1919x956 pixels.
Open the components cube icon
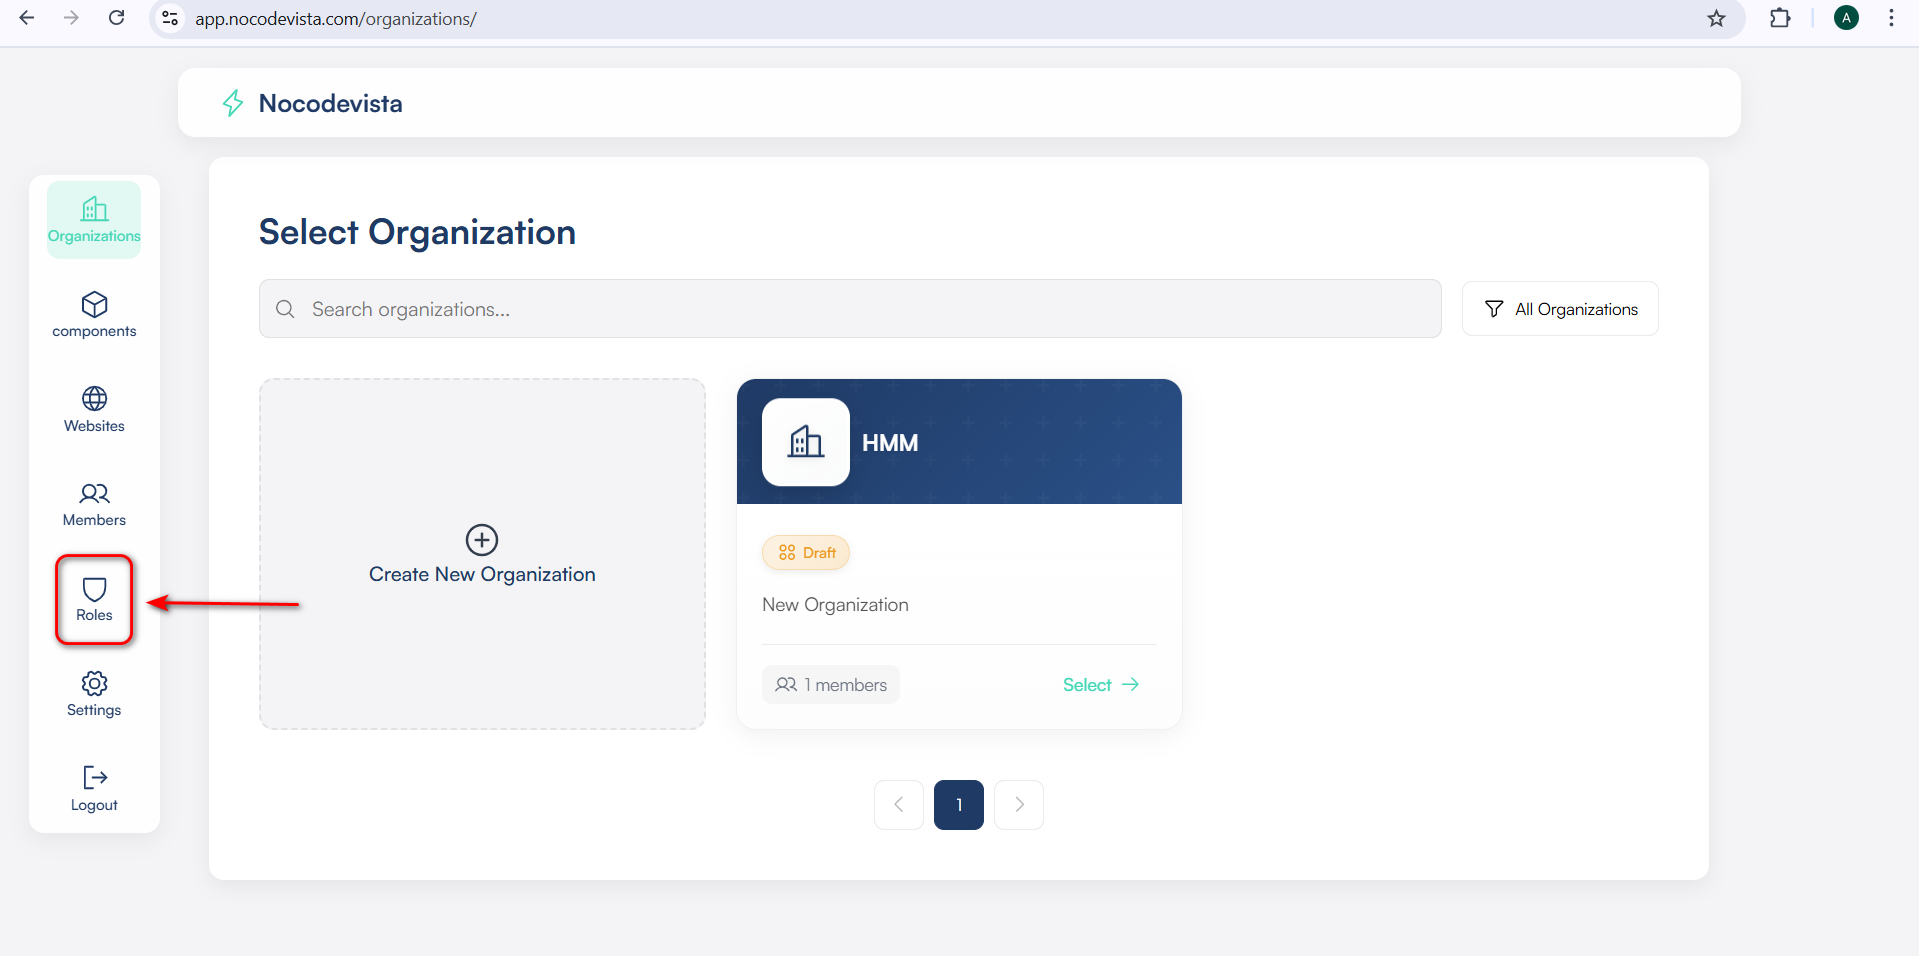pyautogui.click(x=94, y=304)
